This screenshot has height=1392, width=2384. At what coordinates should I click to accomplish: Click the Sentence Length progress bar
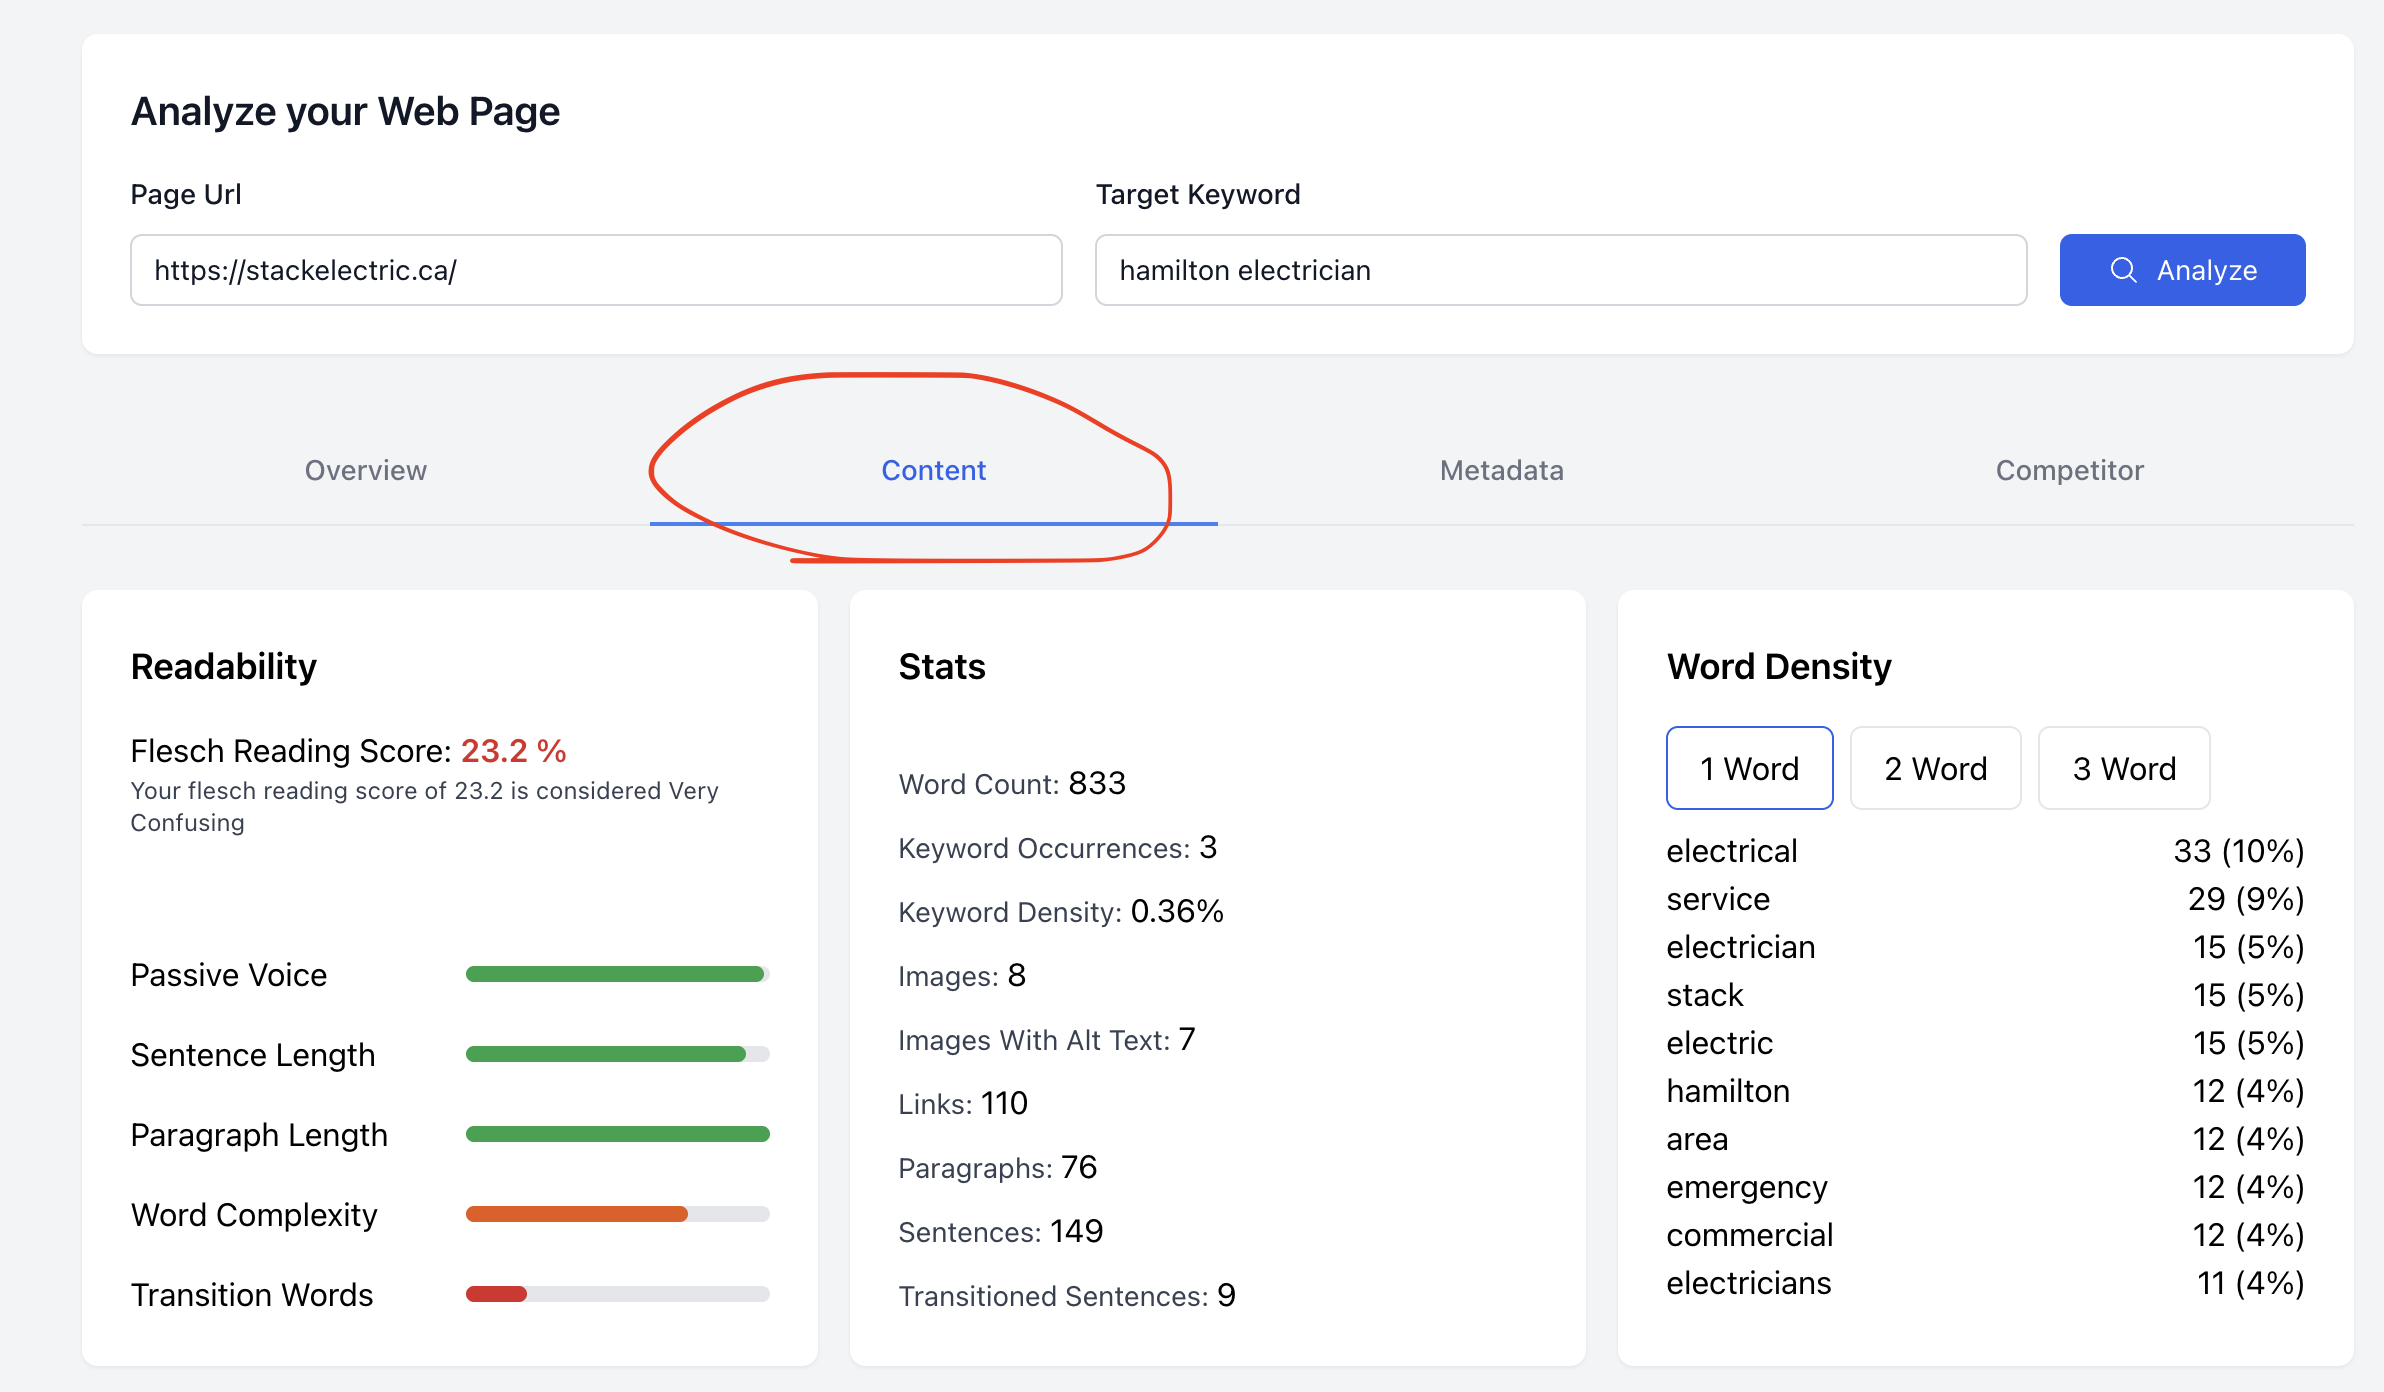coord(618,1054)
